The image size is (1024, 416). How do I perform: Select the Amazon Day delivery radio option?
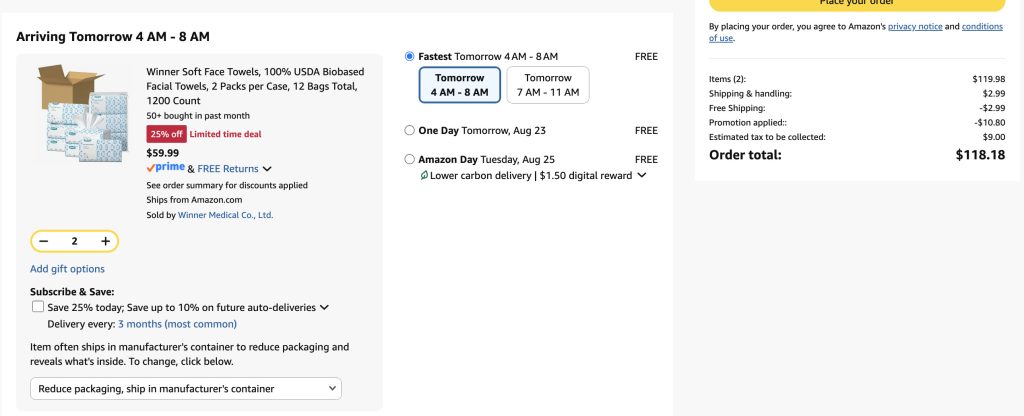click(409, 159)
